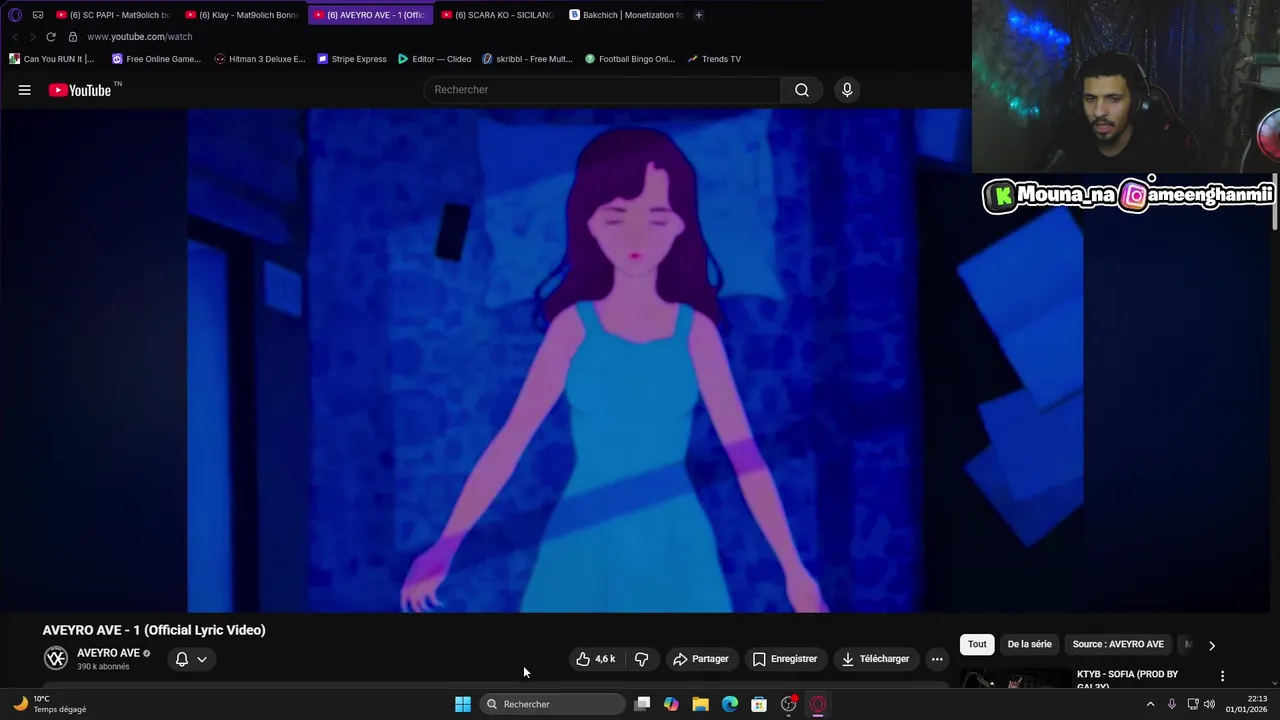
Task: Open the Trends TV bookmark
Action: pos(714,59)
